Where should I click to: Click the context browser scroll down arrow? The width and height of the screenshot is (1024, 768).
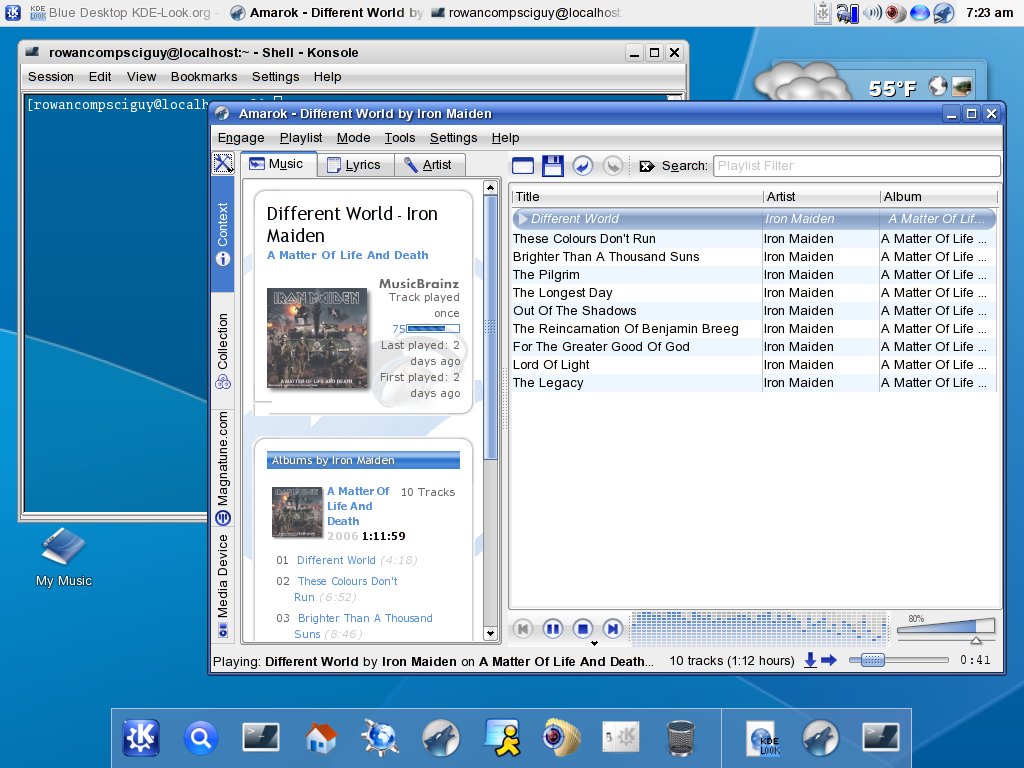(490, 633)
